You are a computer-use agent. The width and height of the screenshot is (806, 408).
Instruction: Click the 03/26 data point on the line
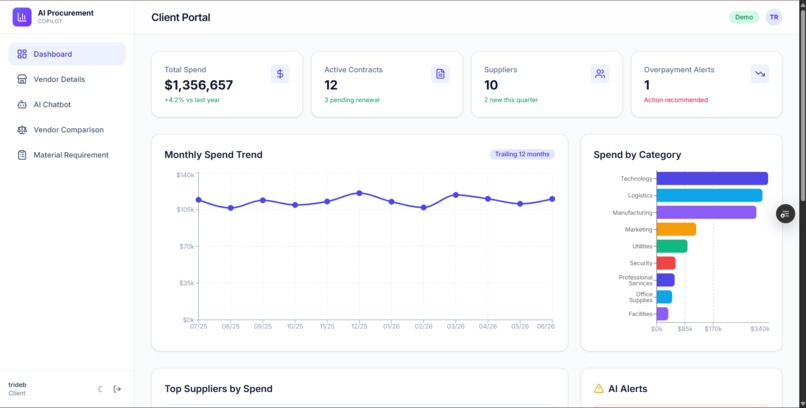pyautogui.click(x=456, y=195)
